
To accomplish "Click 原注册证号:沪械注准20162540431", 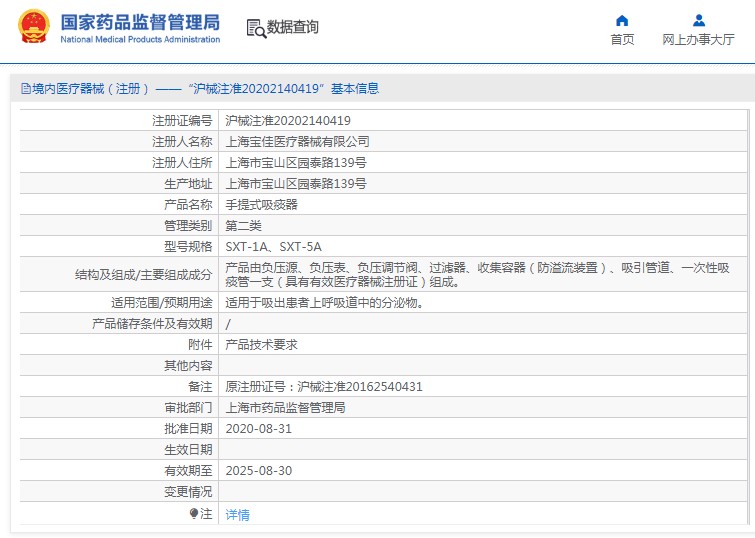I will (324, 387).
